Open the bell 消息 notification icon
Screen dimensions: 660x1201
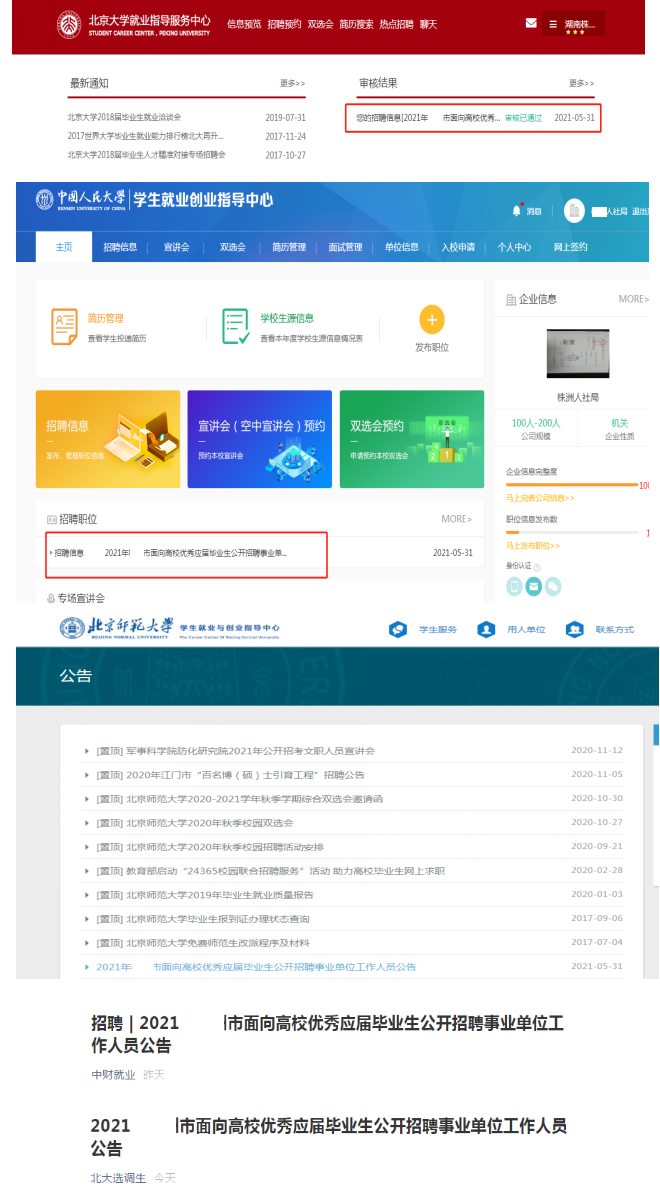click(517, 210)
